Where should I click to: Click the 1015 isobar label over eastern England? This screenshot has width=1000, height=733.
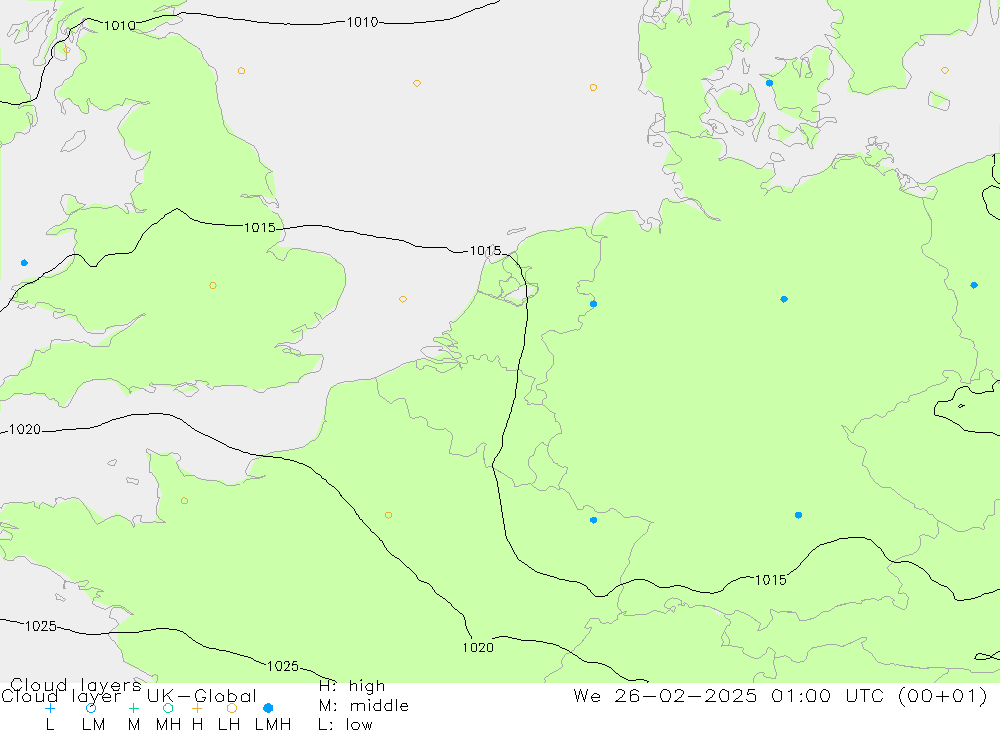coord(260,227)
